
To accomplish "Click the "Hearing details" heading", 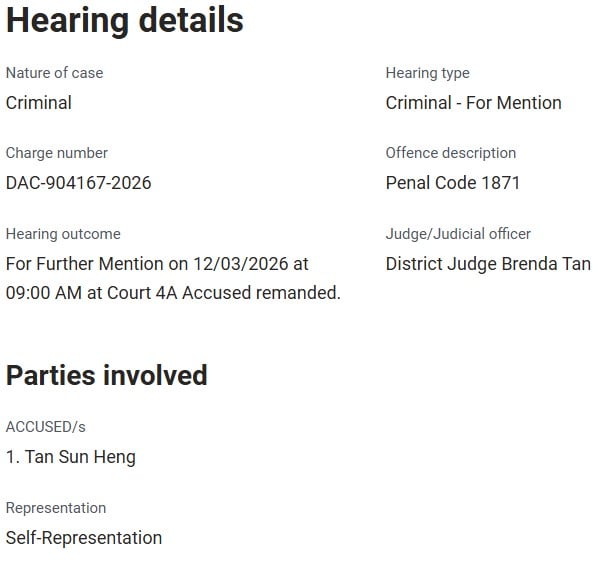I will click(125, 20).
